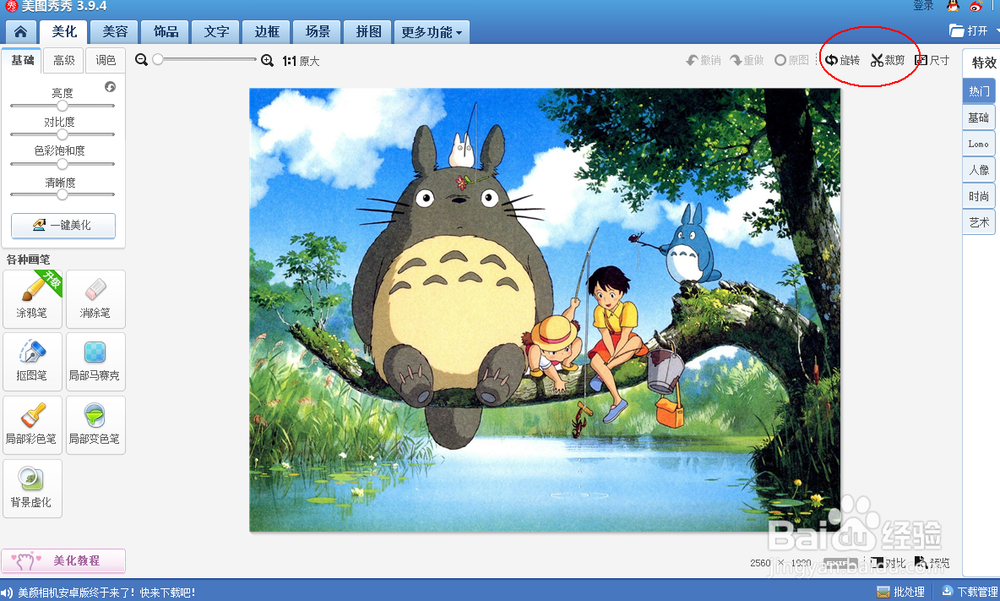Adjust the 对比度 contrast slider
The width and height of the screenshot is (1000, 601).
tap(62, 135)
